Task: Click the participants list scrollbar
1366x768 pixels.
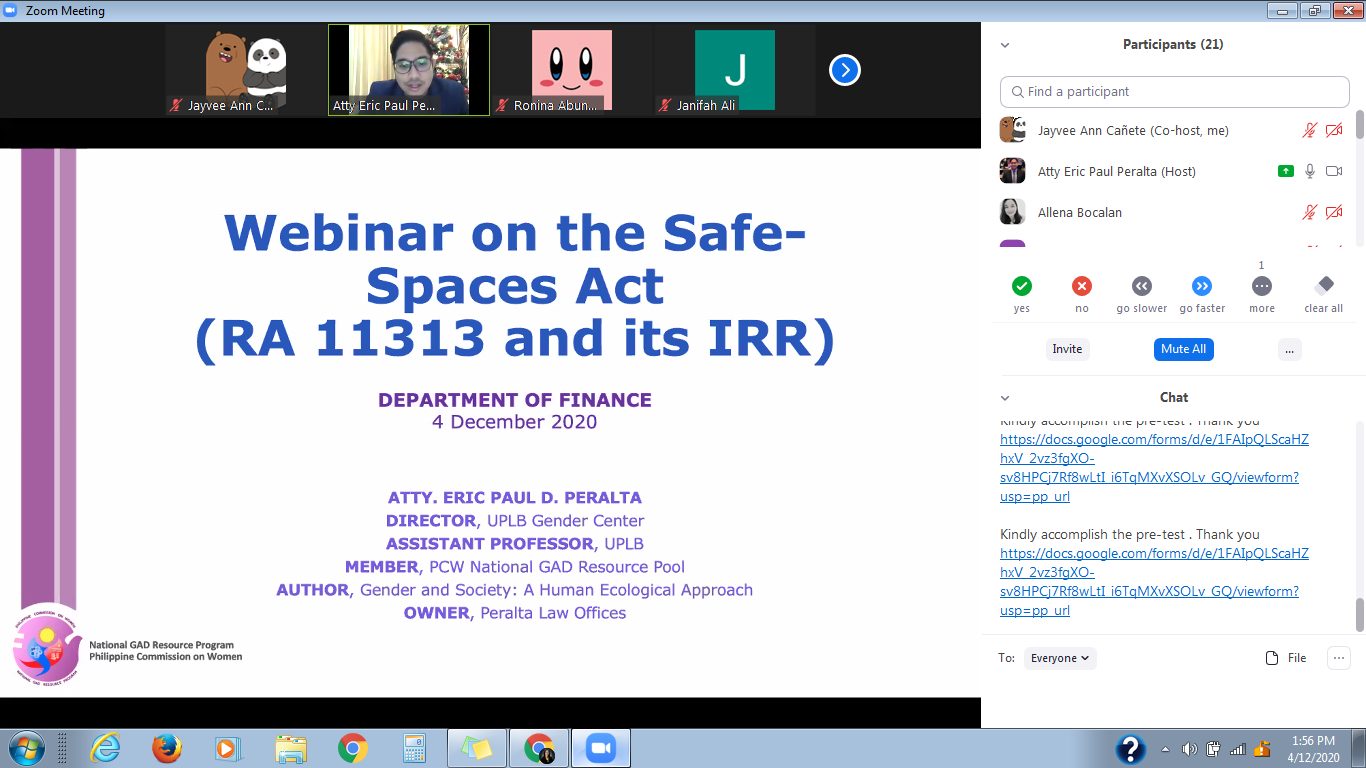Action: [x=1360, y=125]
